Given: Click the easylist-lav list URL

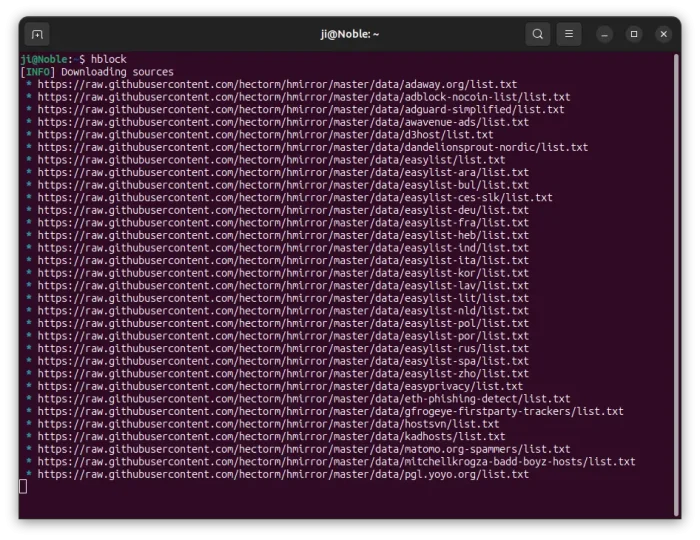Looking at the screenshot, I should pyautogui.click(x=283, y=286).
